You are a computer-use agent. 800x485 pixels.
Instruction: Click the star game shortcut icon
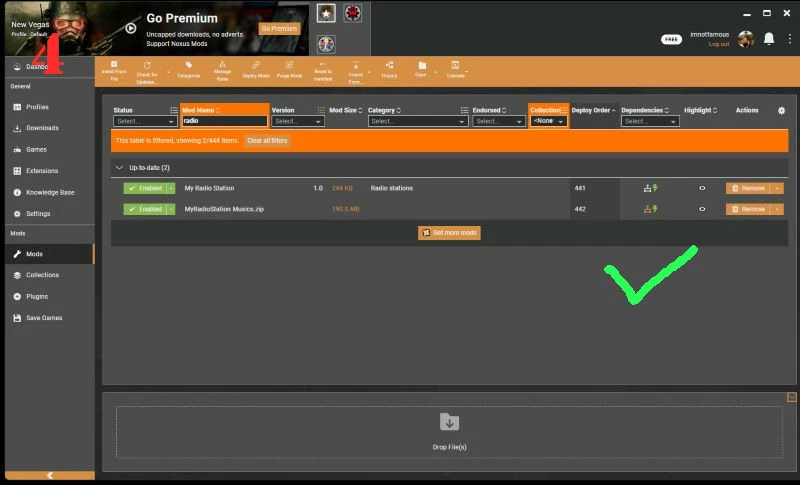coord(326,13)
